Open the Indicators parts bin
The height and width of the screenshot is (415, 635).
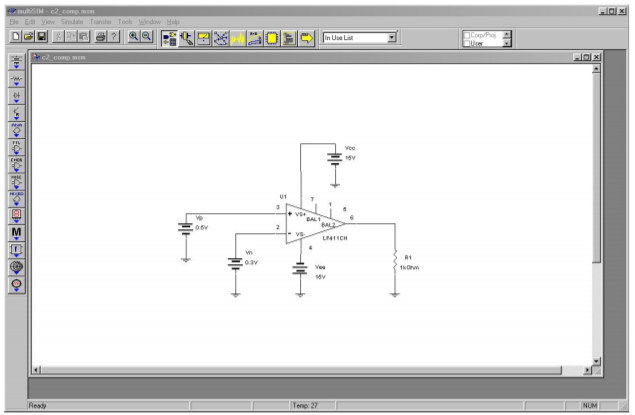[16, 215]
